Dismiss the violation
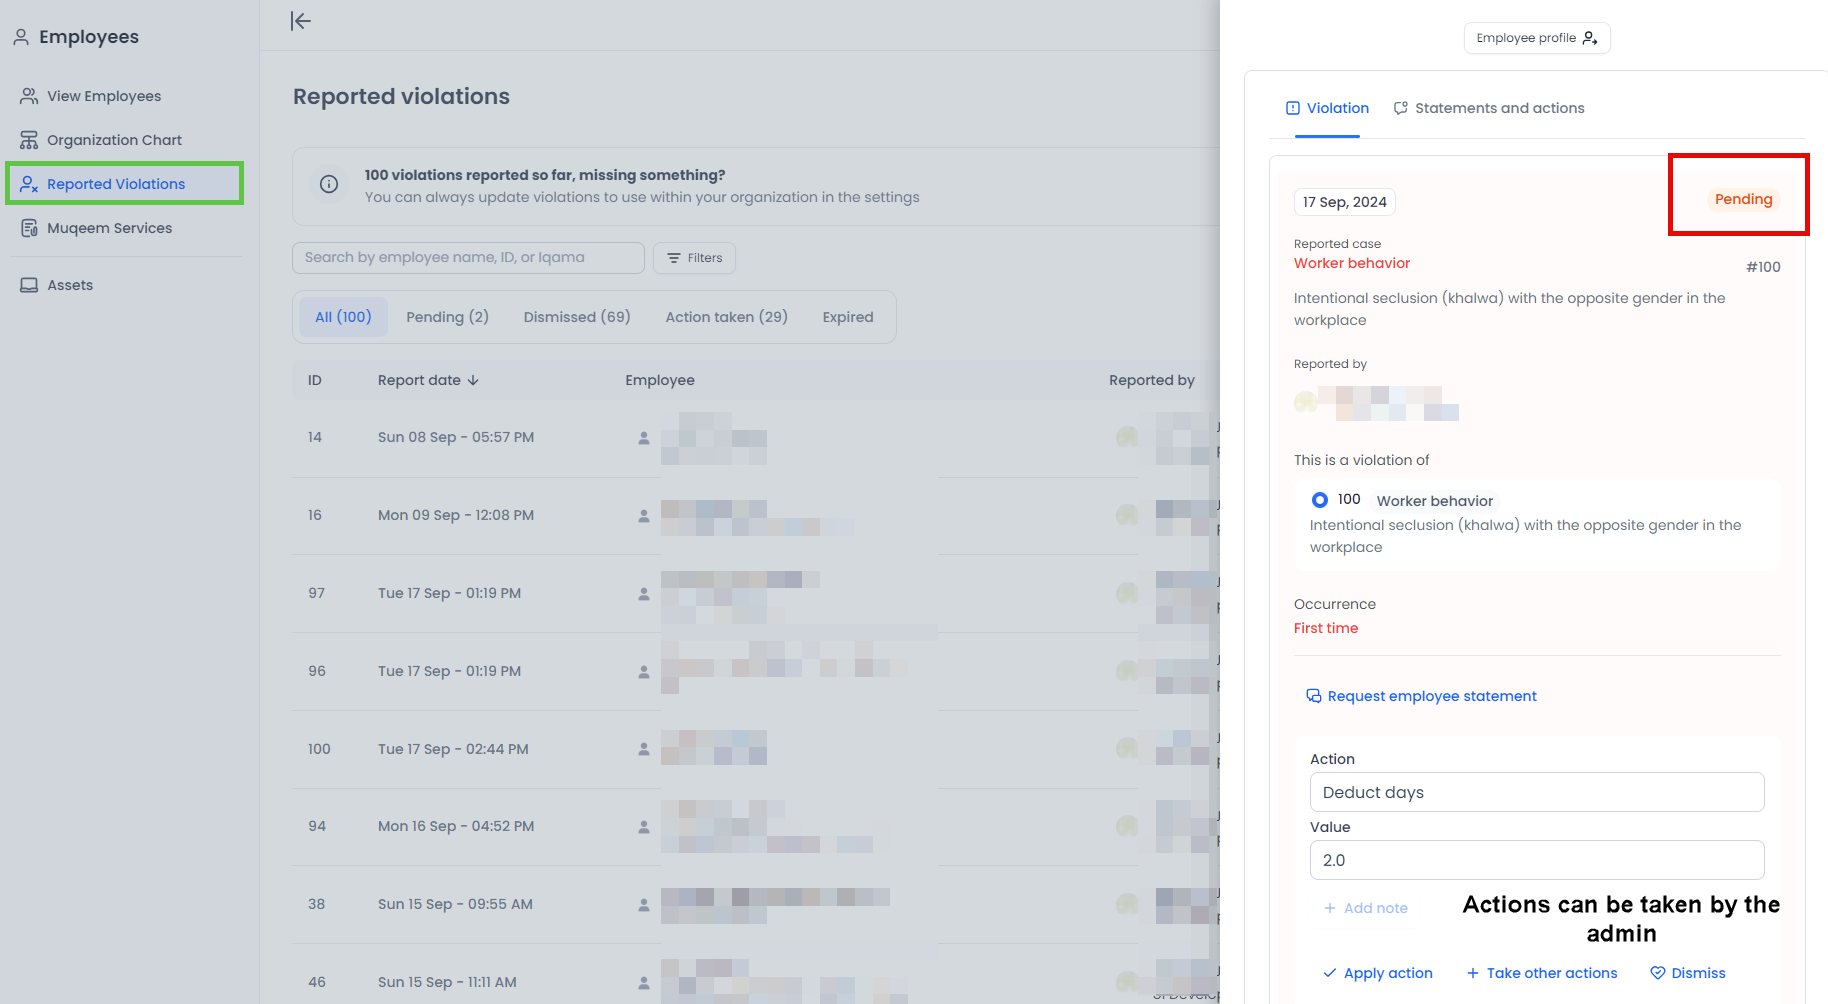The image size is (1828, 1004). [x=1687, y=973]
